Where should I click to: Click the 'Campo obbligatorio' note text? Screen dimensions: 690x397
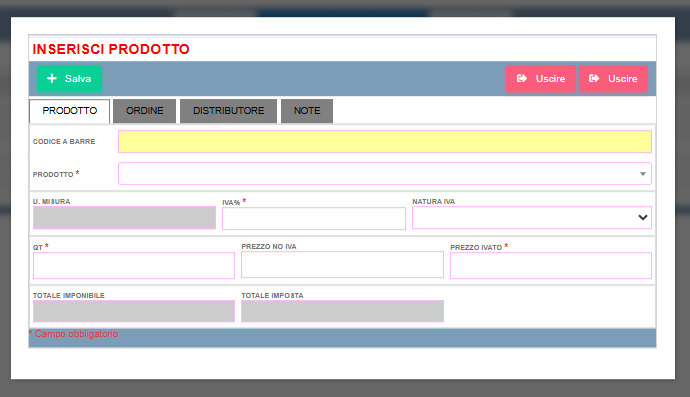pos(76,334)
